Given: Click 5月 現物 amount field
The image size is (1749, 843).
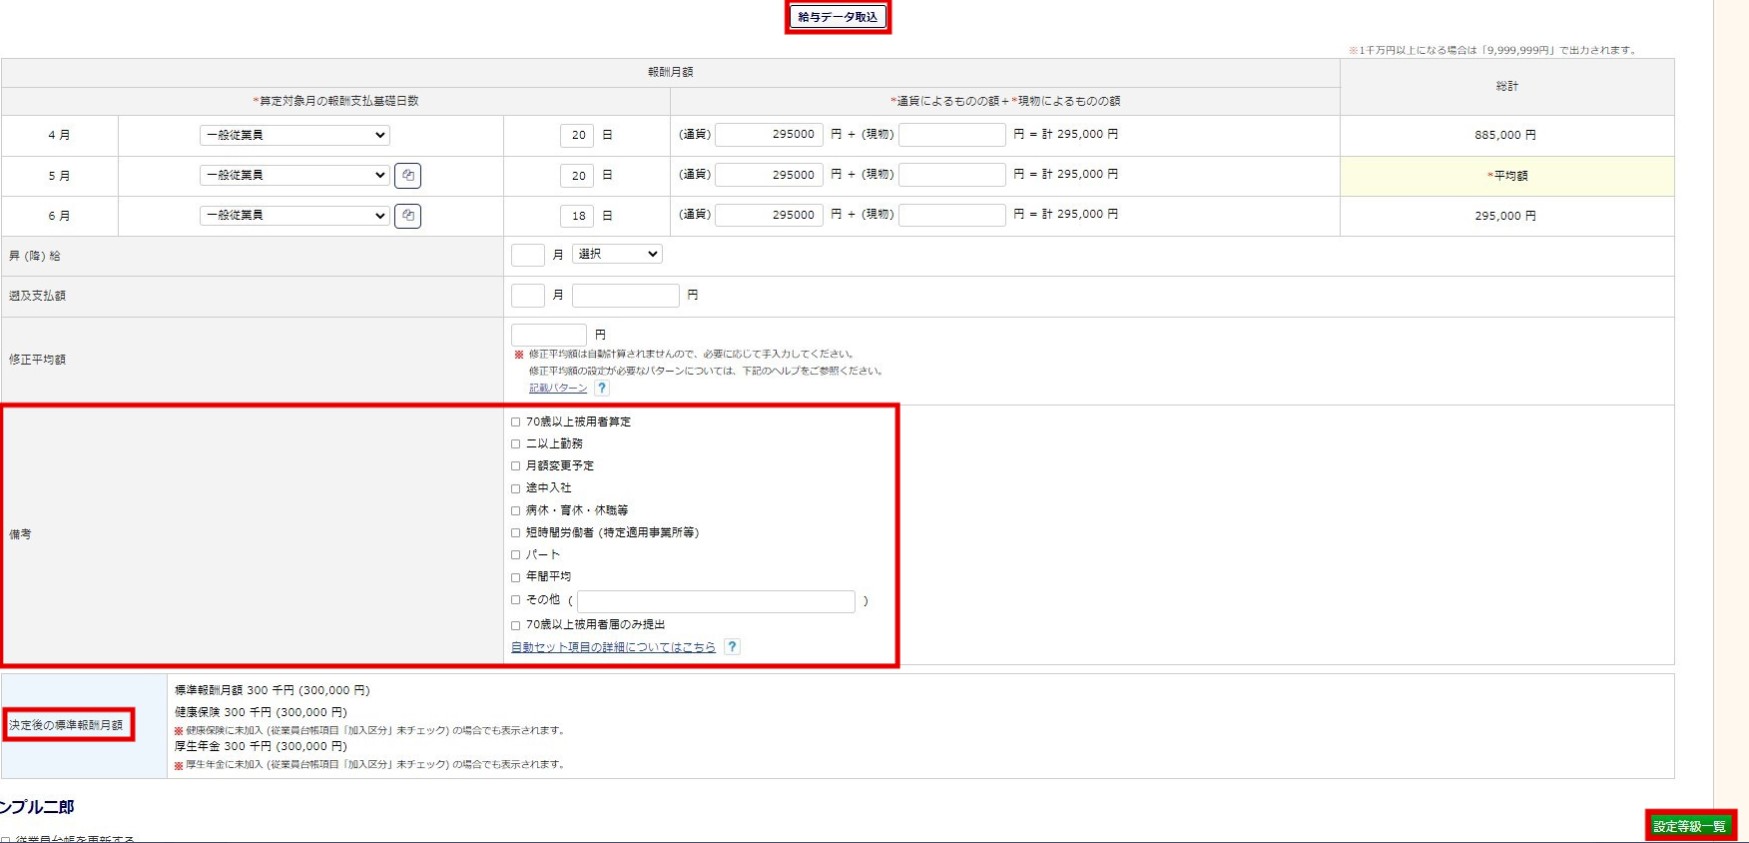Looking at the screenshot, I should tap(952, 174).
